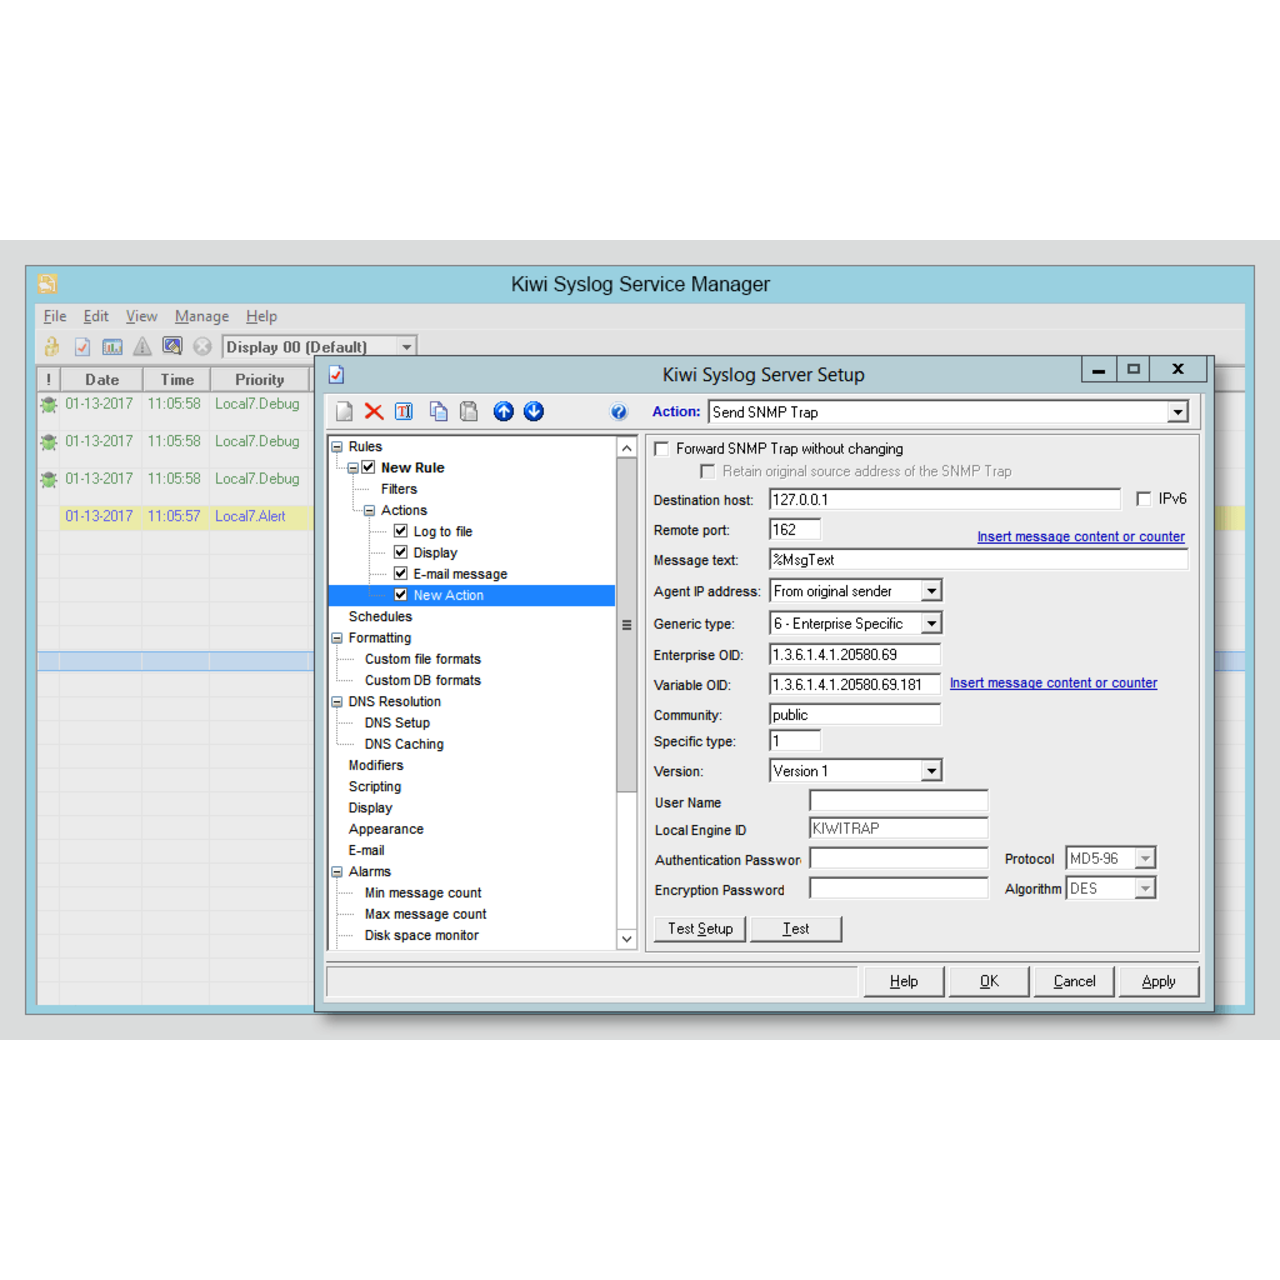Move the action up with the blue up-arrow icon
Image resolution: width=1280 pixels, height=1280 pixels.
coord(503,411)
